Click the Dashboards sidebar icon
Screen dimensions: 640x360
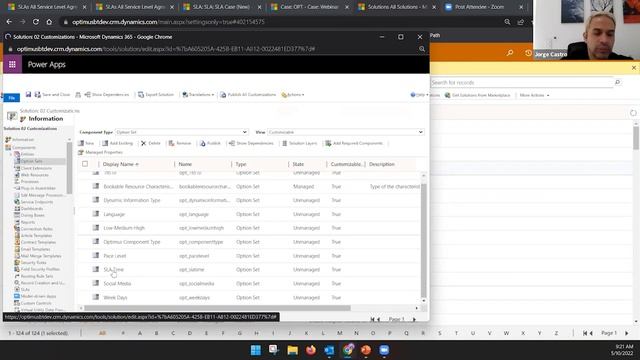click(x=17, y=209)
